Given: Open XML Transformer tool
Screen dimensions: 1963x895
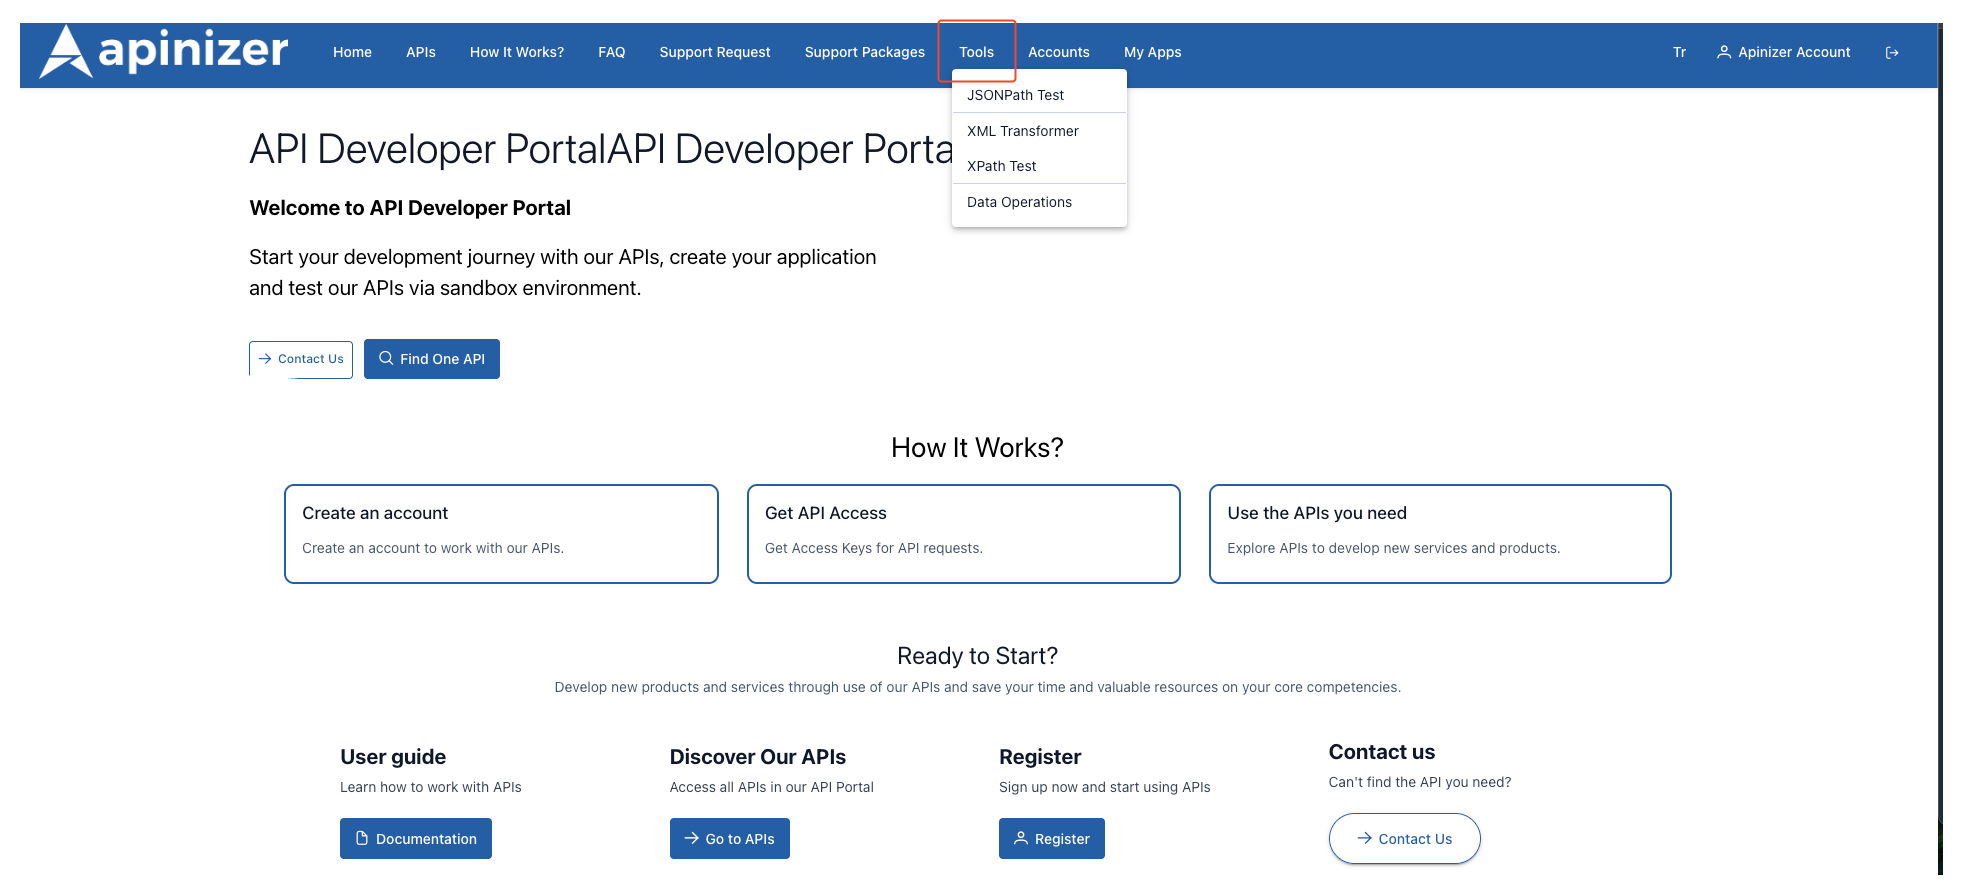Looking at the screenshot, I should pyautogui.click(x=1022, y=131).
